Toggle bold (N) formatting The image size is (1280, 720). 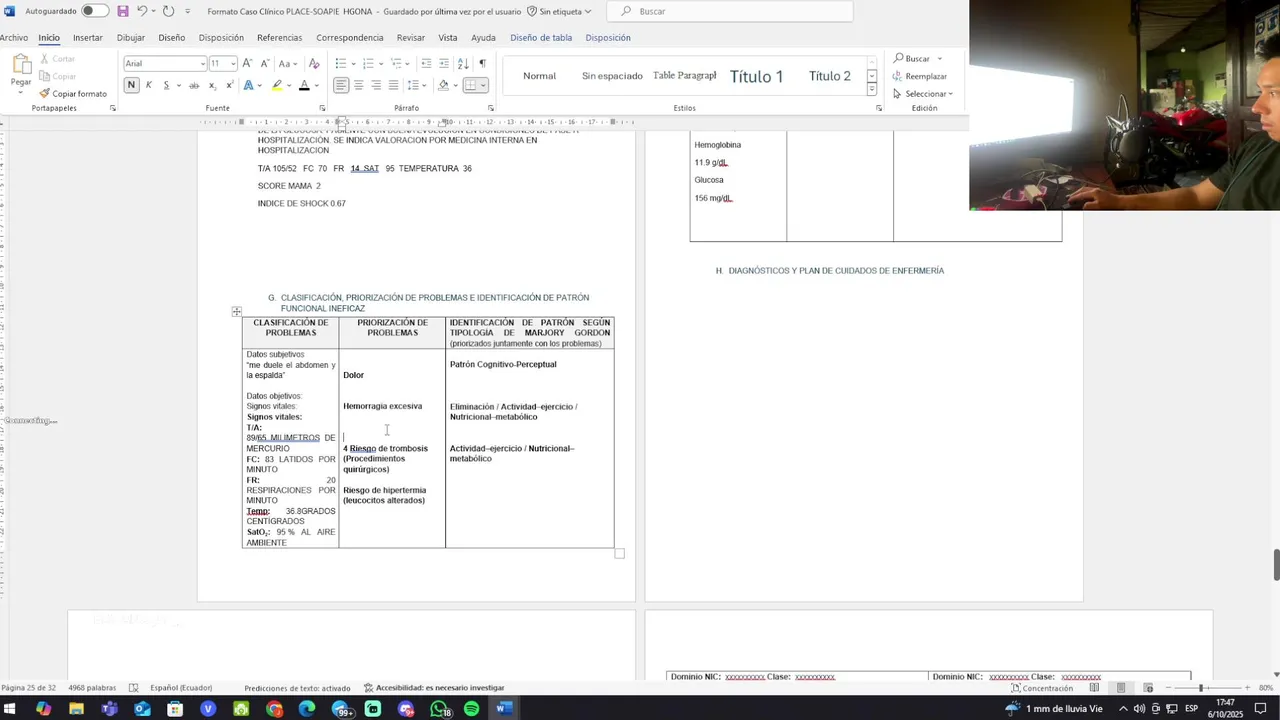[x=131, y=85]
